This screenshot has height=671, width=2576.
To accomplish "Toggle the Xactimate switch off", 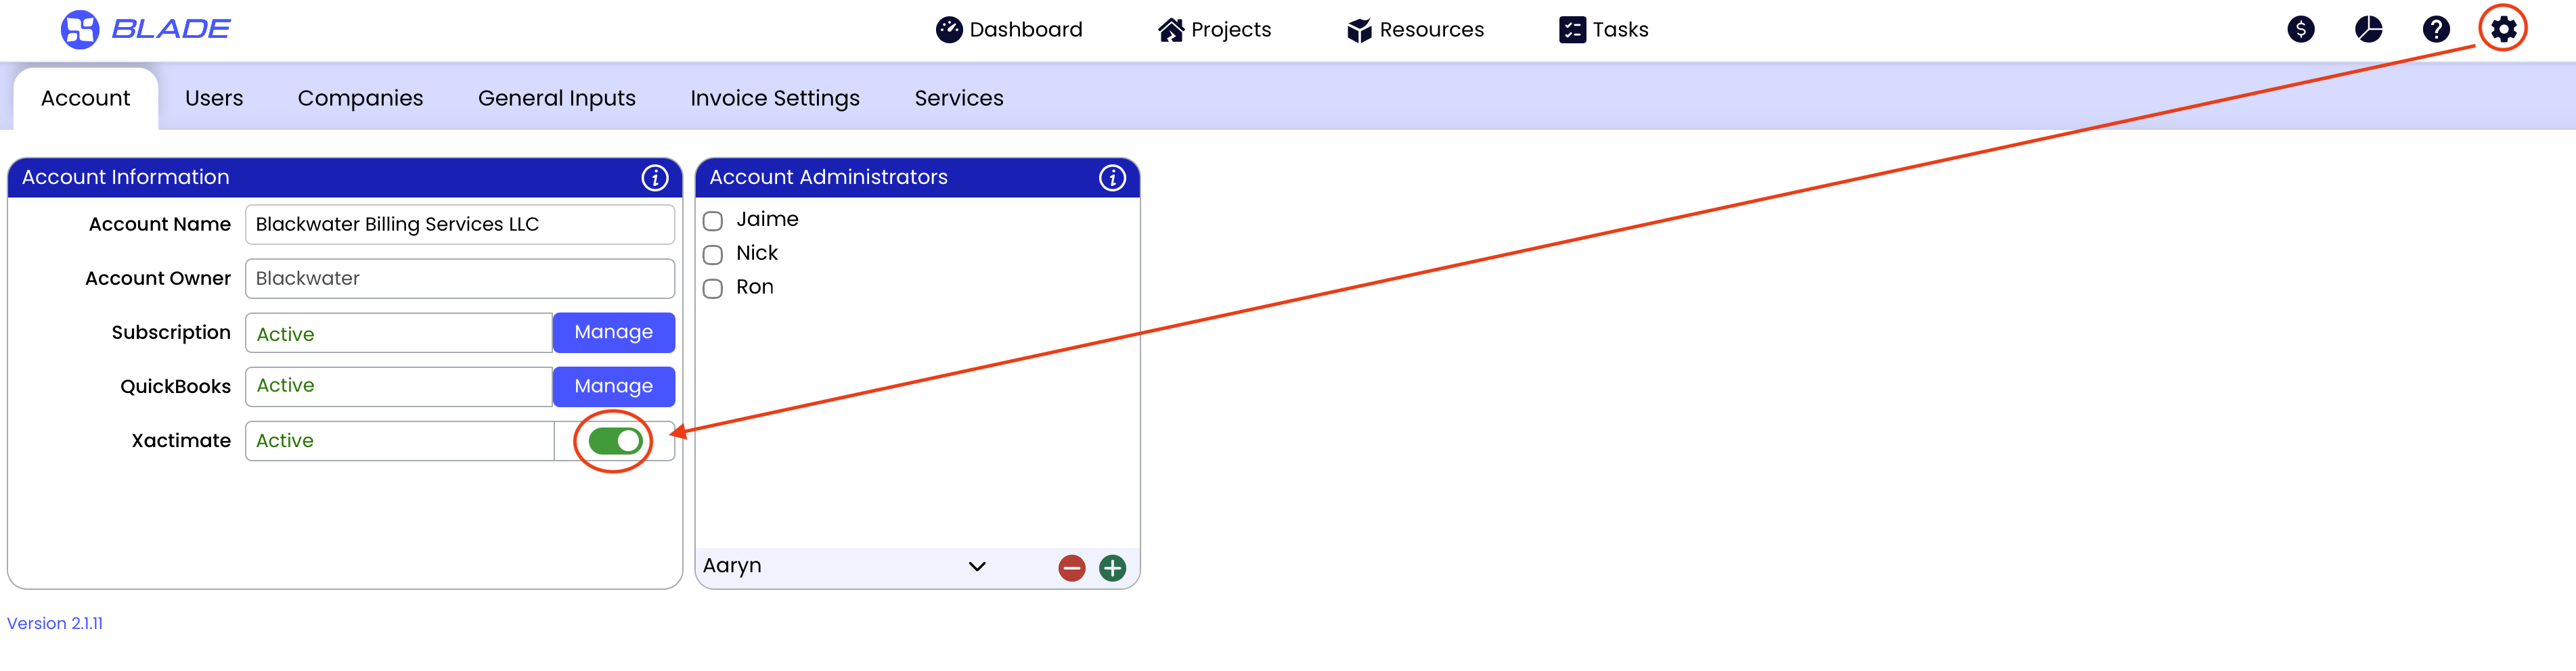I will point(614,441).
